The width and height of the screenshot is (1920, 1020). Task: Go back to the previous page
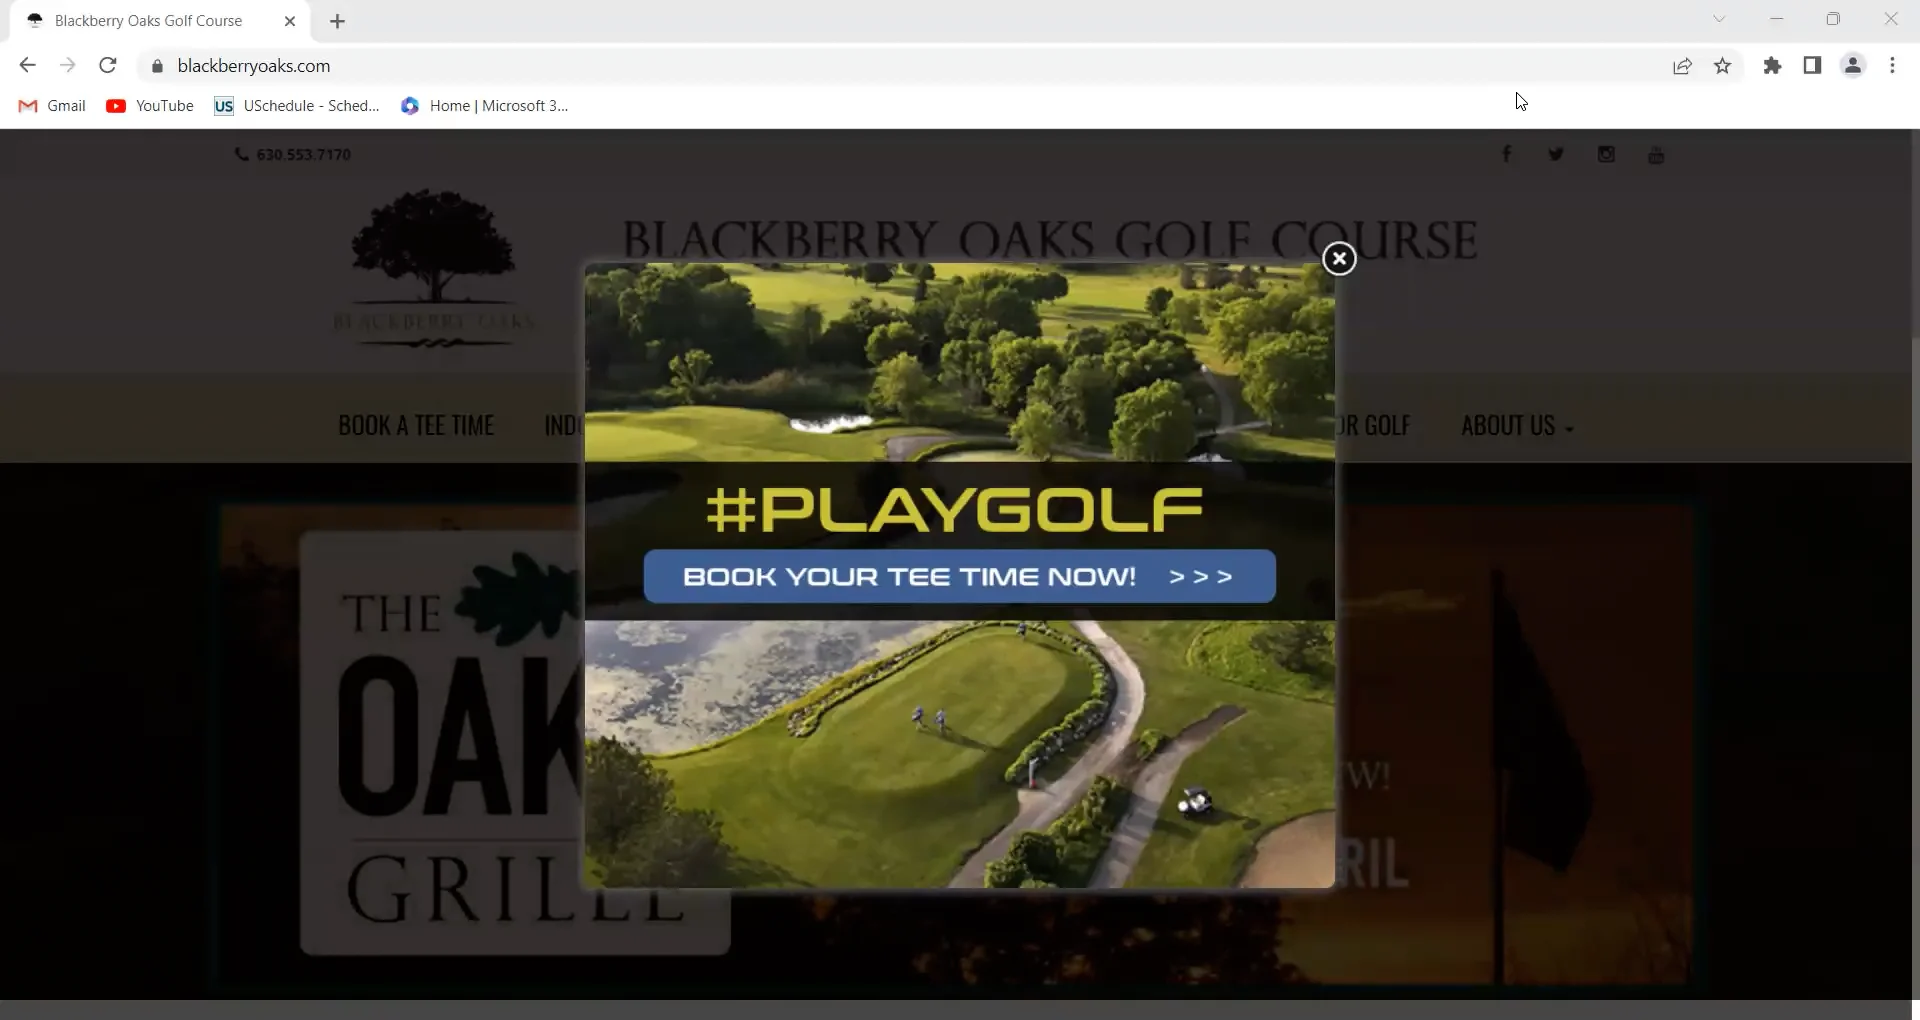point(27,66)
